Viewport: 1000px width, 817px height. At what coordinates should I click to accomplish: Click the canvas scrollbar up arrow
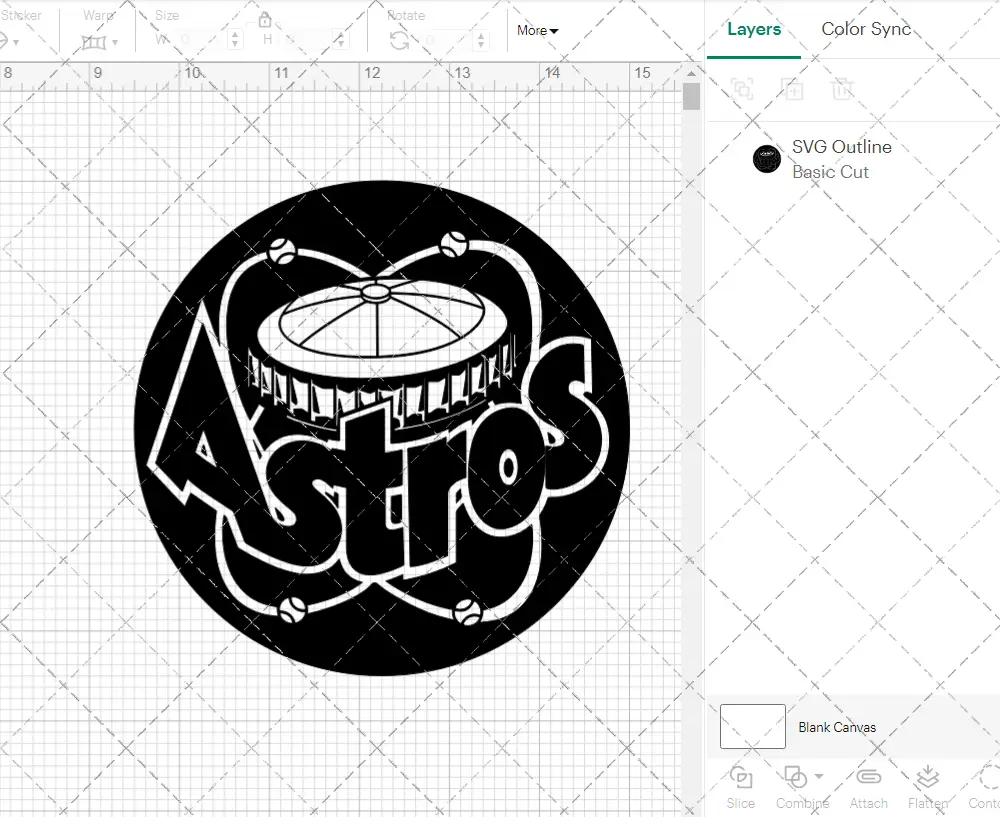[691, 73]
